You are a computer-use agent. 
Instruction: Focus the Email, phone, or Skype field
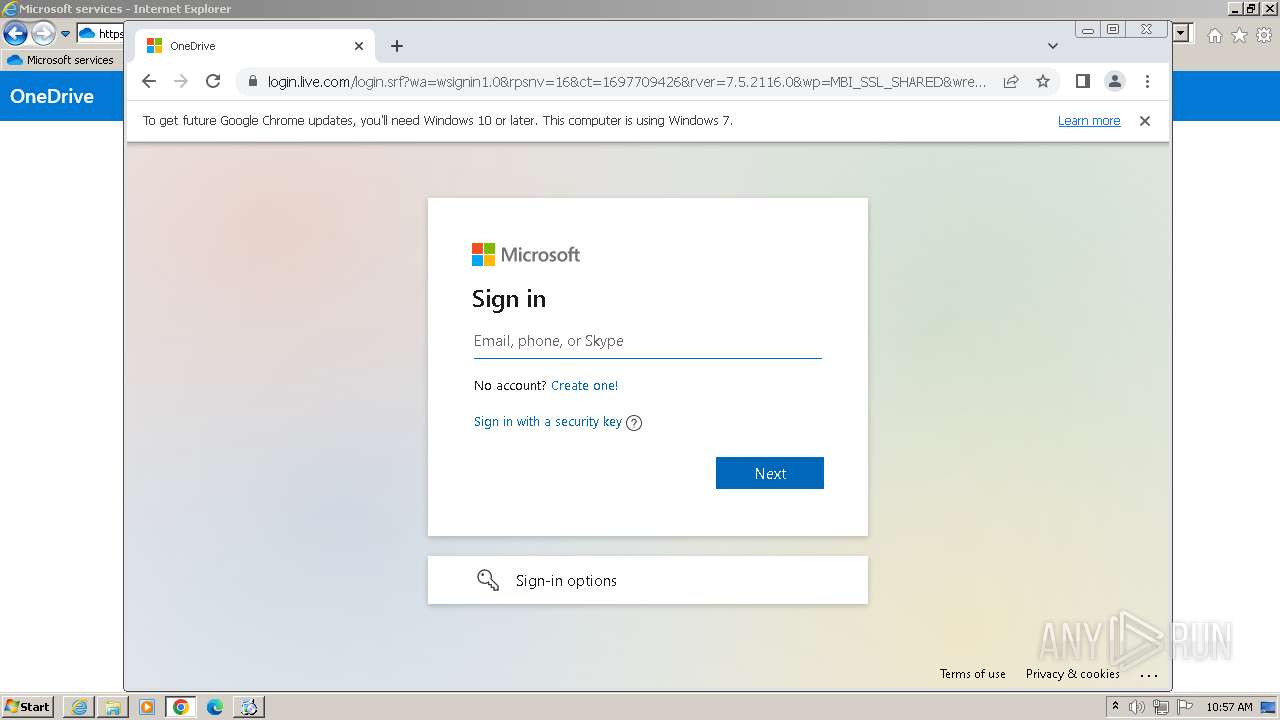tap(648, 341)
